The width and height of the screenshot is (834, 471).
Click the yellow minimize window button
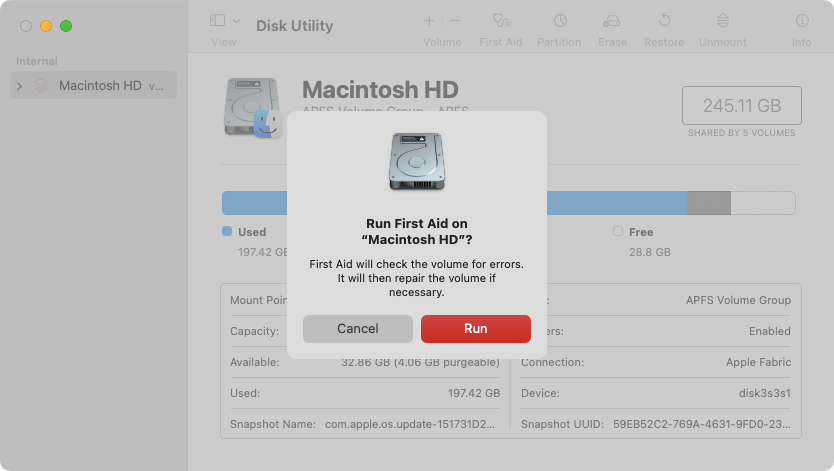pyautogui.click(x=46, y=26)
